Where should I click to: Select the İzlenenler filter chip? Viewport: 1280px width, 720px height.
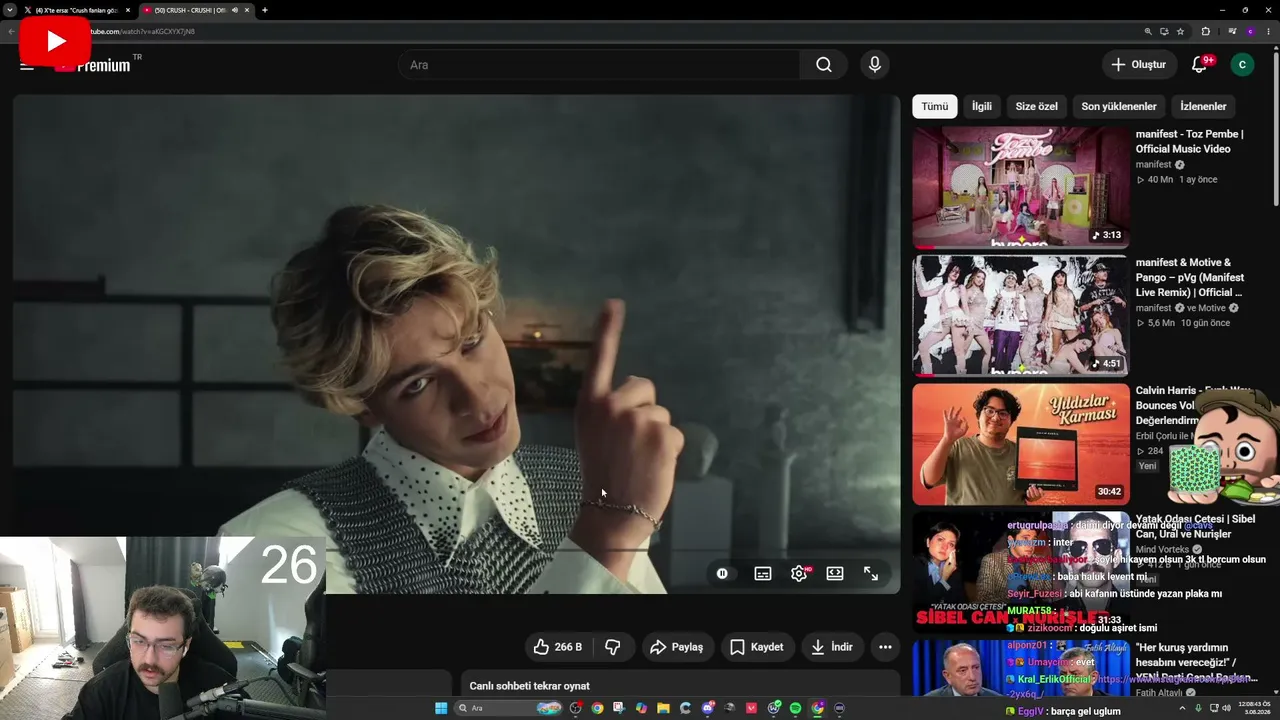[x=1203, y=106]
